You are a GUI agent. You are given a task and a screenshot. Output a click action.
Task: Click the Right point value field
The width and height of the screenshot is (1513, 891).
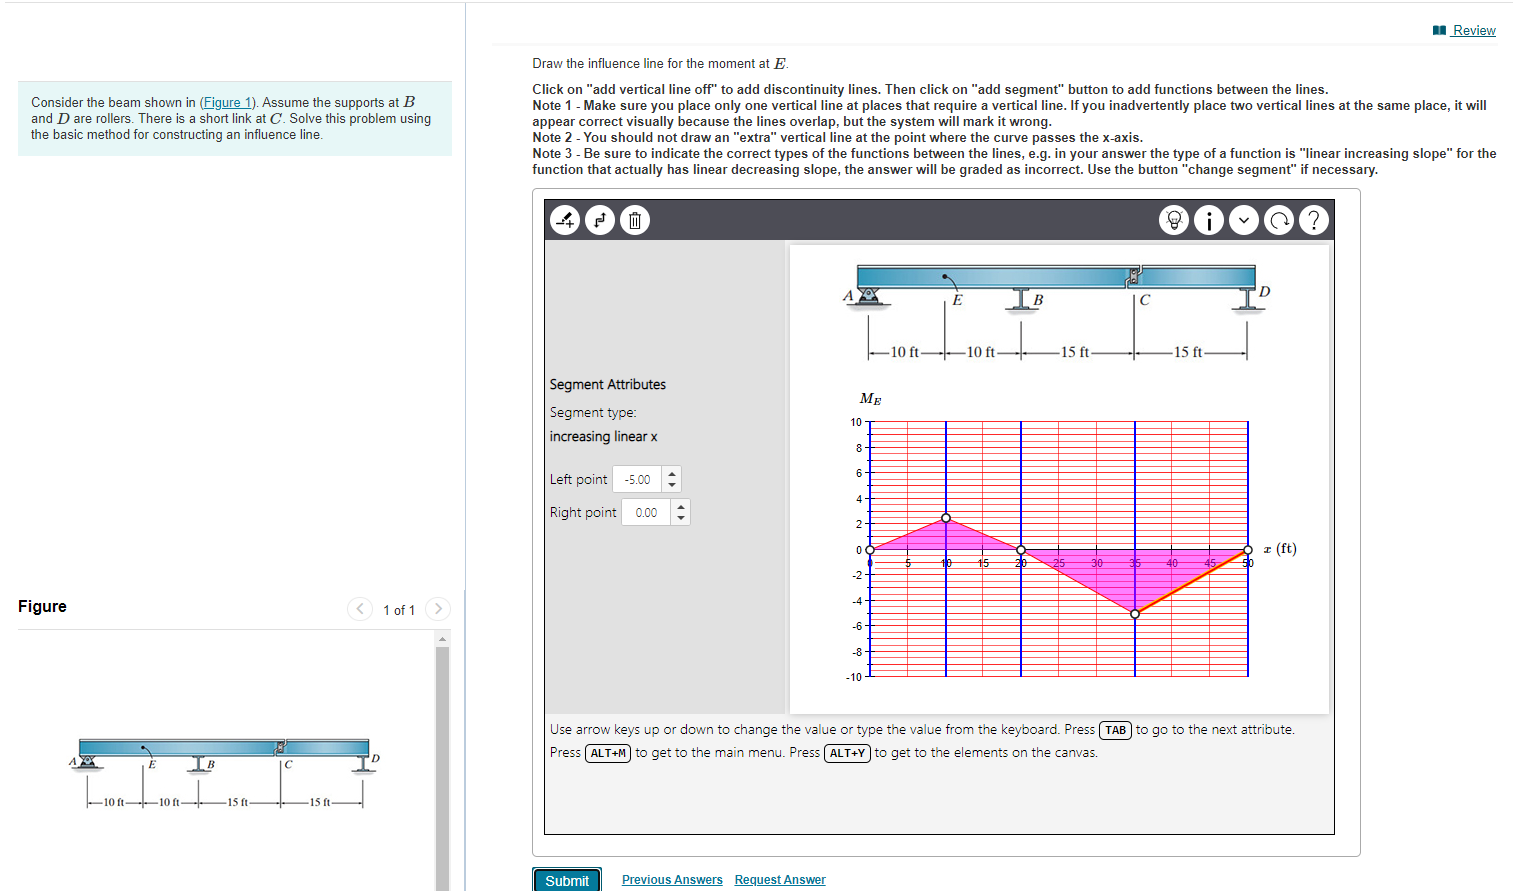click(647, 513)
